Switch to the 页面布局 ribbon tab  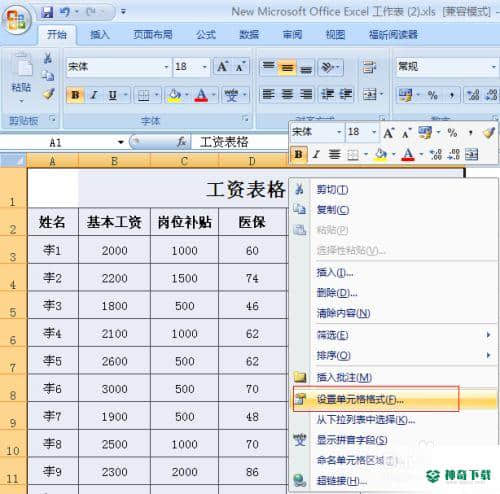[153, 34]
